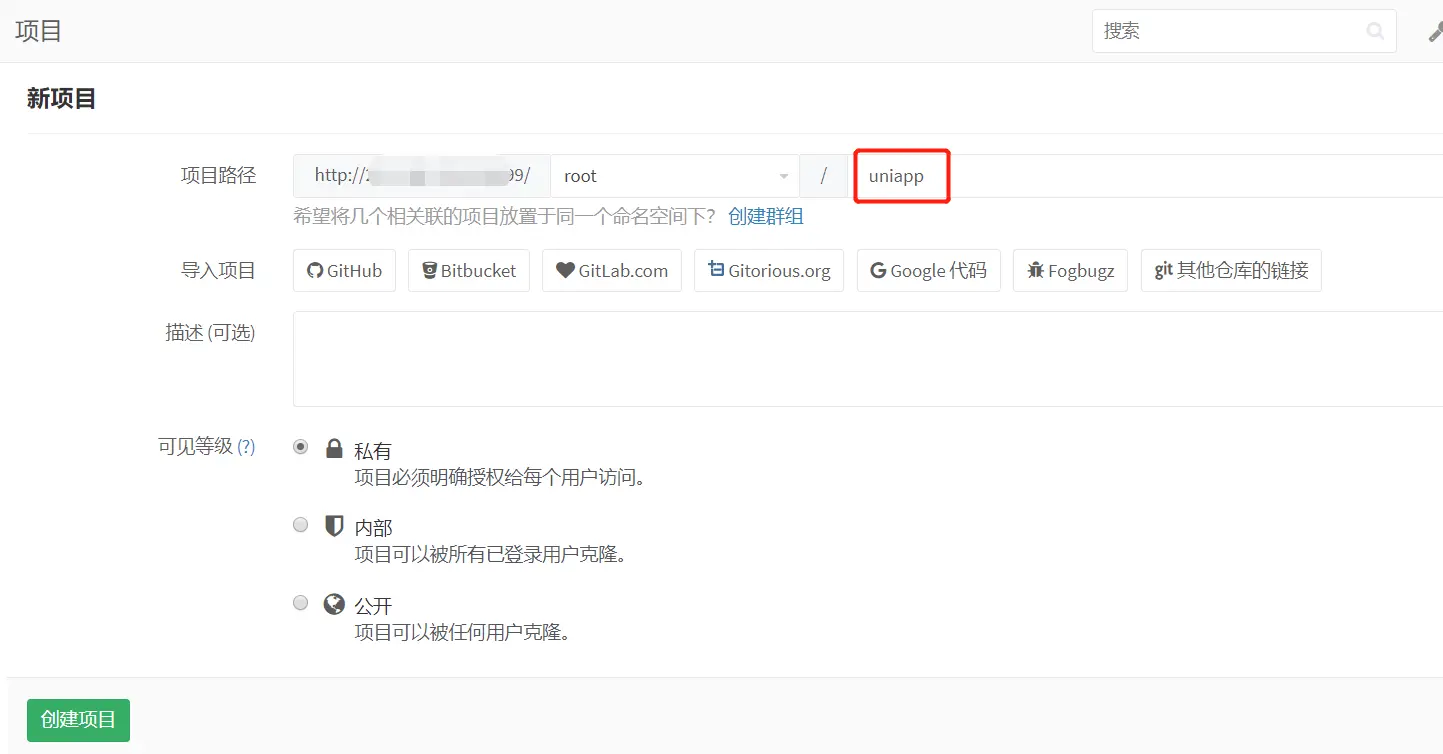The height and width of the screenshot is (754, 1443).
Task: Click the green 创建项目 button
Action: tap(78, 720)
